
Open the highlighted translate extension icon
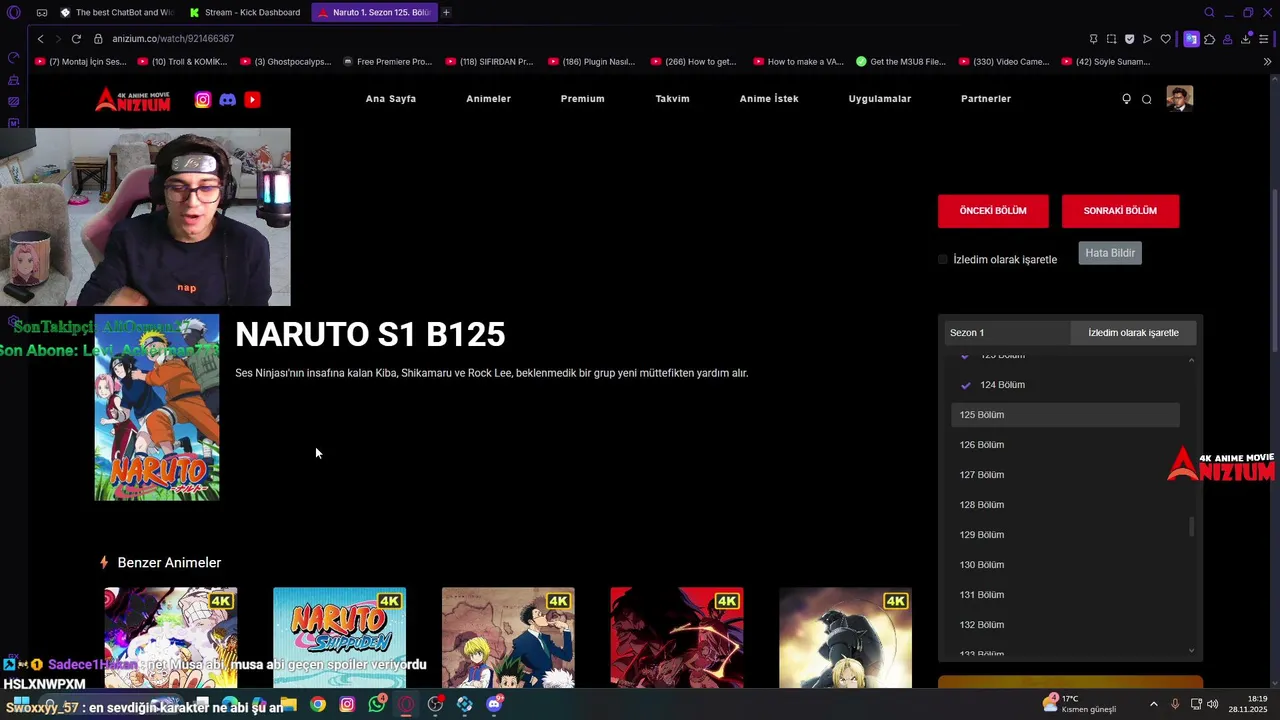click(1191, 39)
